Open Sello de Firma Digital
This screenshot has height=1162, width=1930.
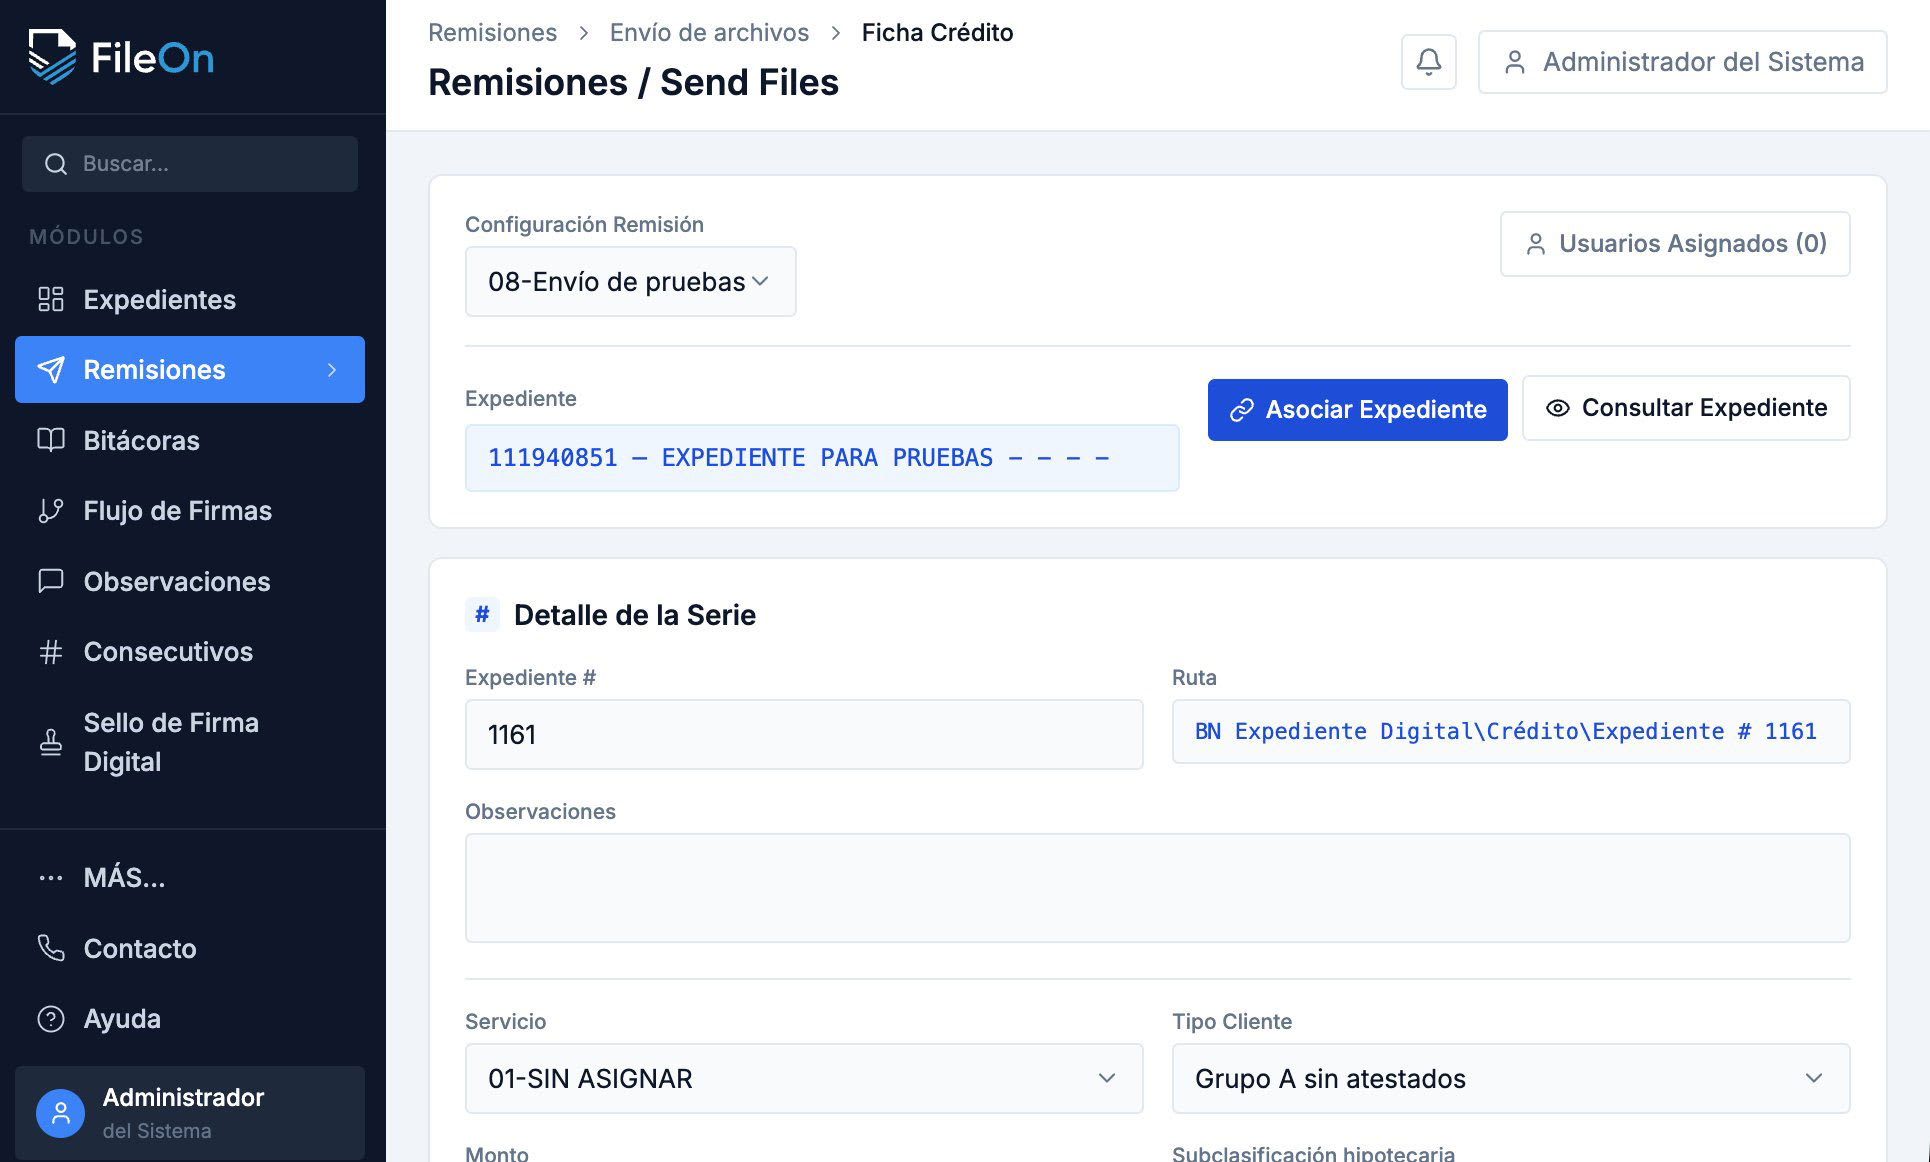tap(190, 742)
